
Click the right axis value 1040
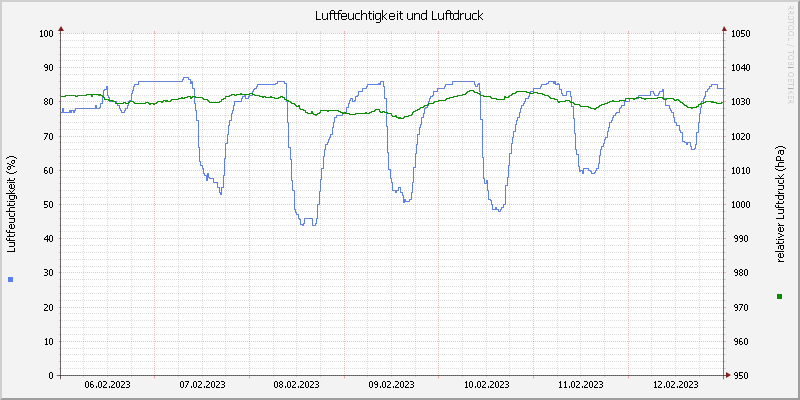(740, 68)
